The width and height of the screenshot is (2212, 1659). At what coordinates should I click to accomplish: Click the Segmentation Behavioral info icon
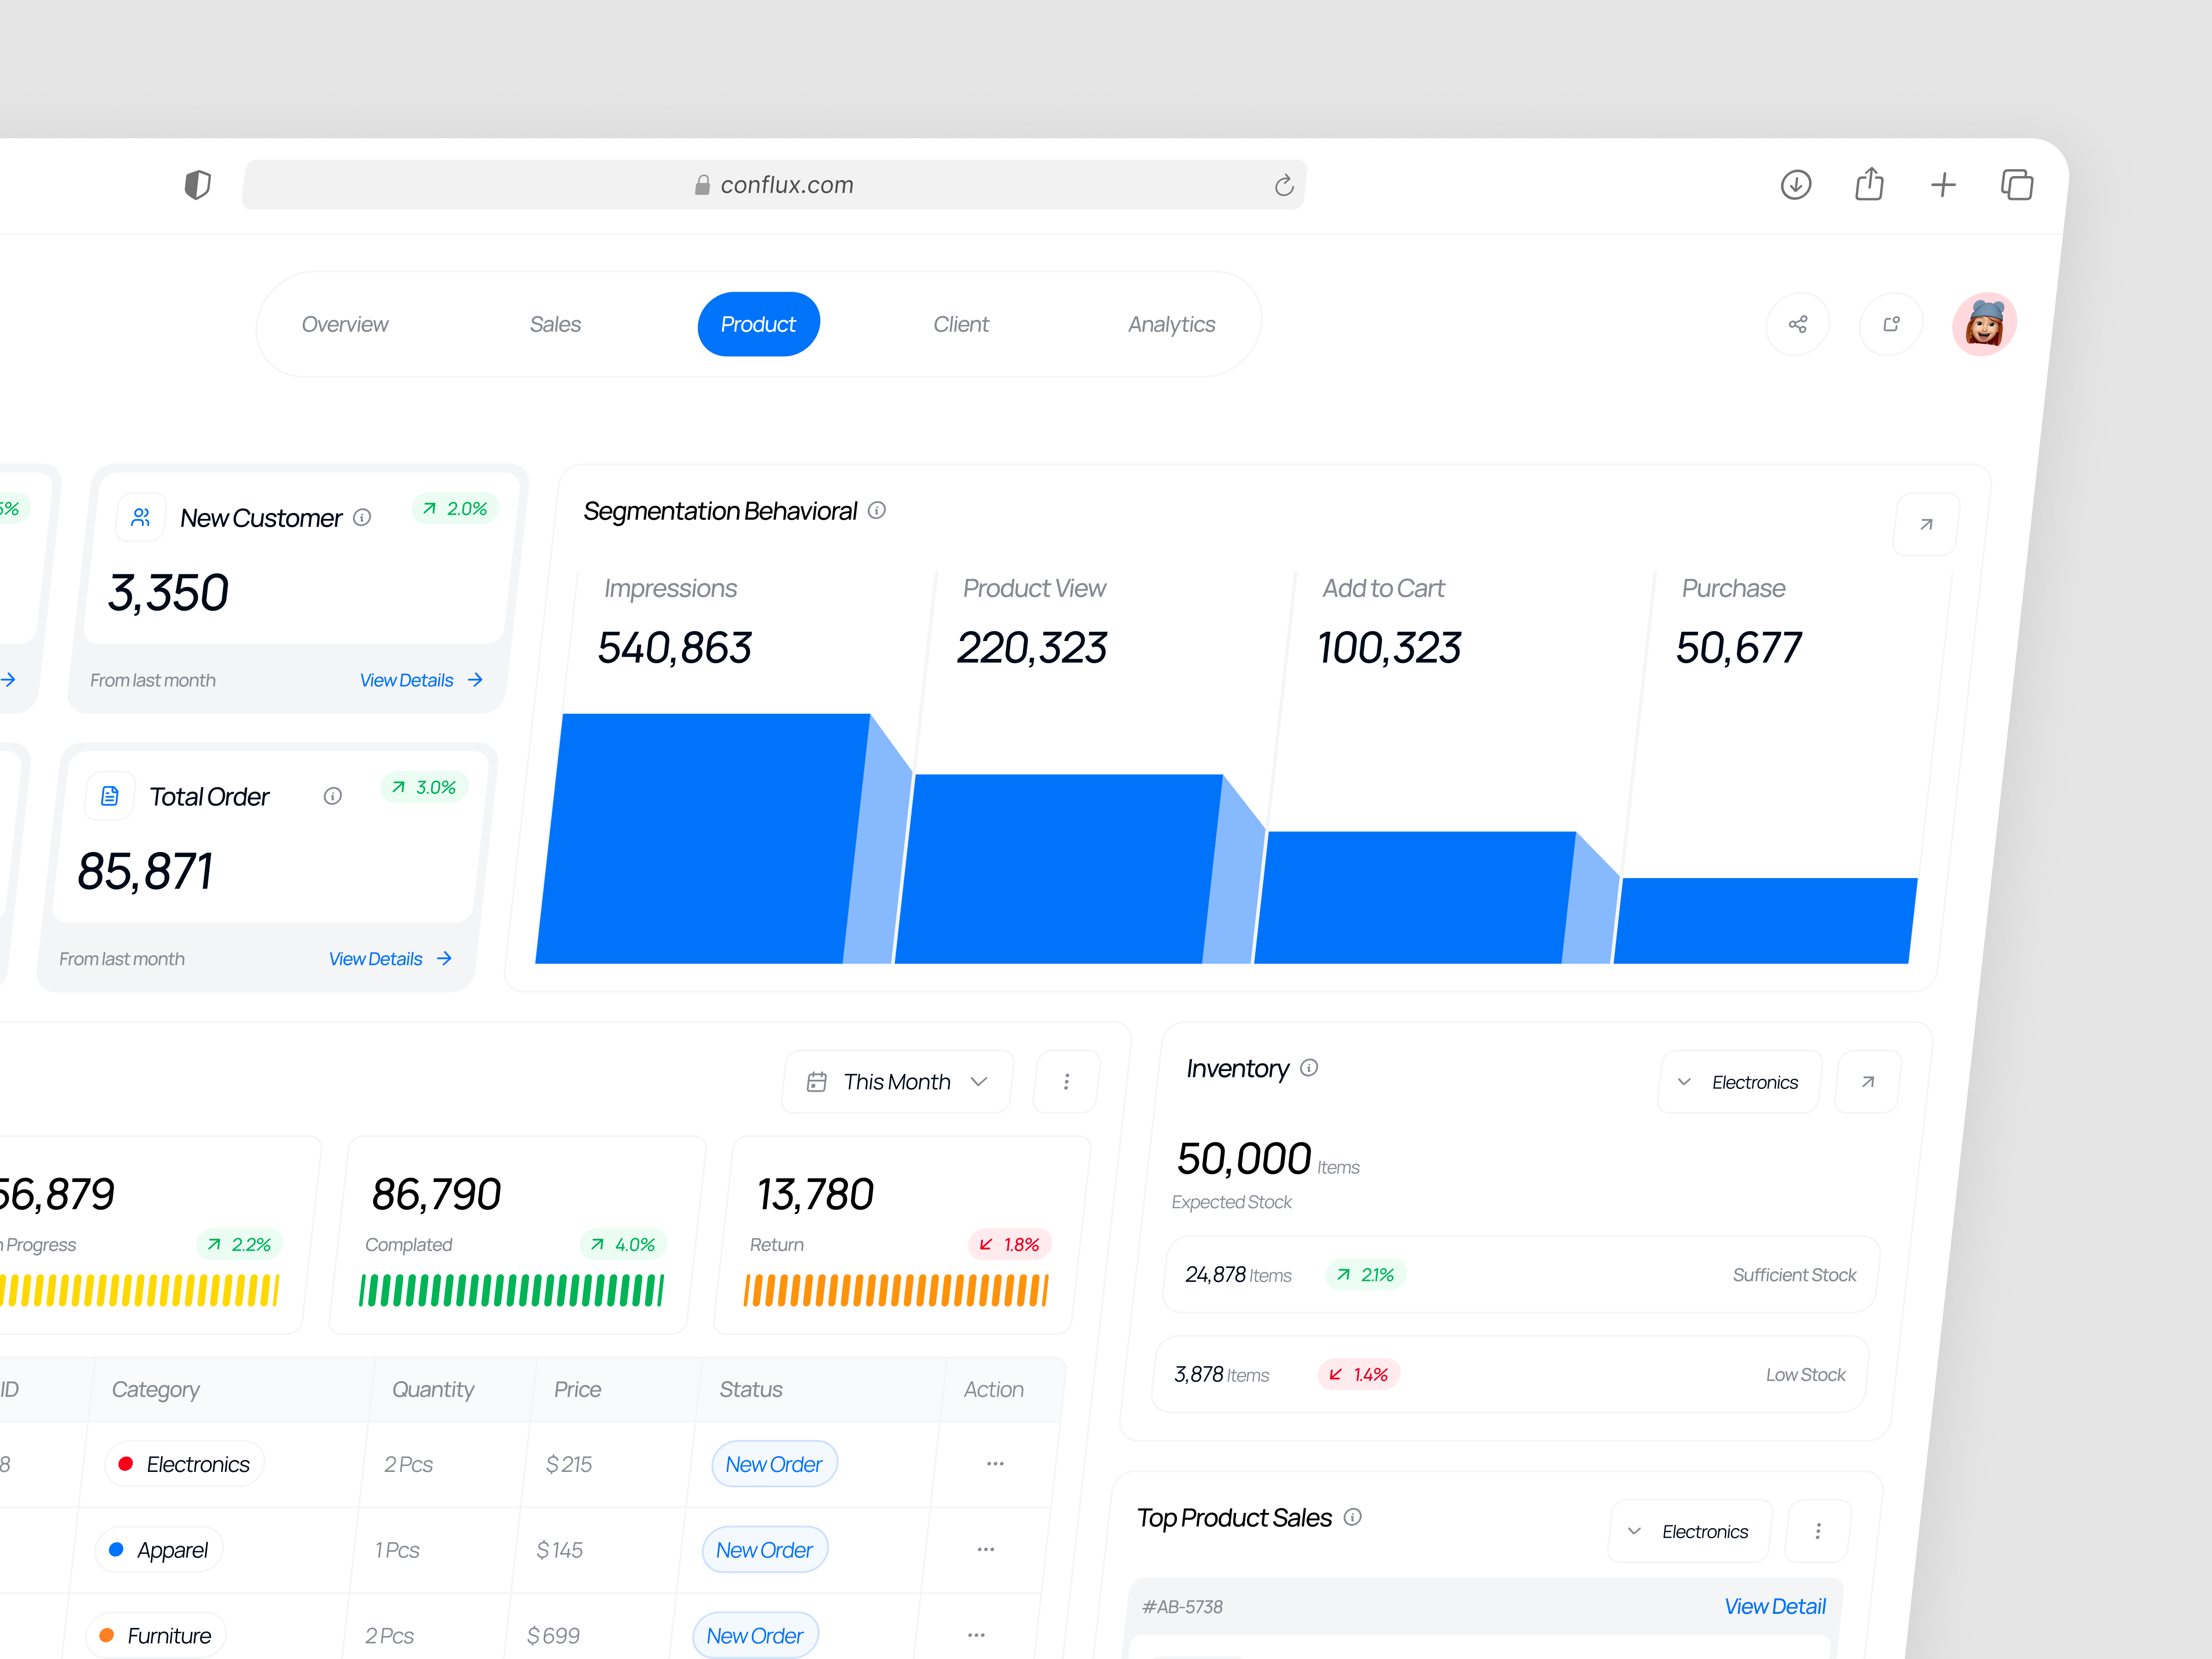[877, 510]
